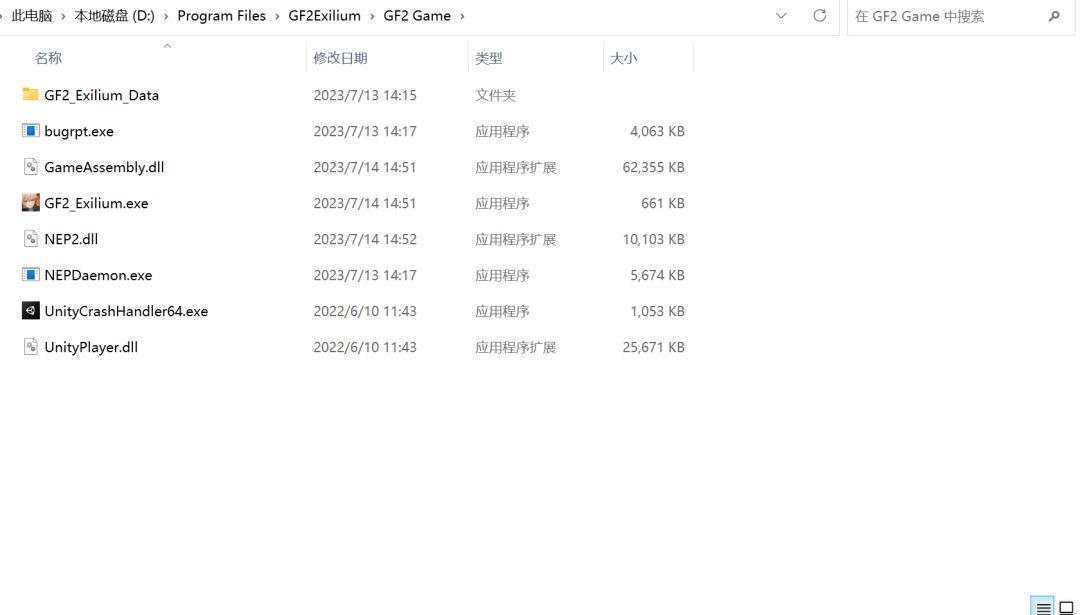This screenshot has width=1080, height=615.
Task: Click the 661 KB size value
Action: pos(663,203)
